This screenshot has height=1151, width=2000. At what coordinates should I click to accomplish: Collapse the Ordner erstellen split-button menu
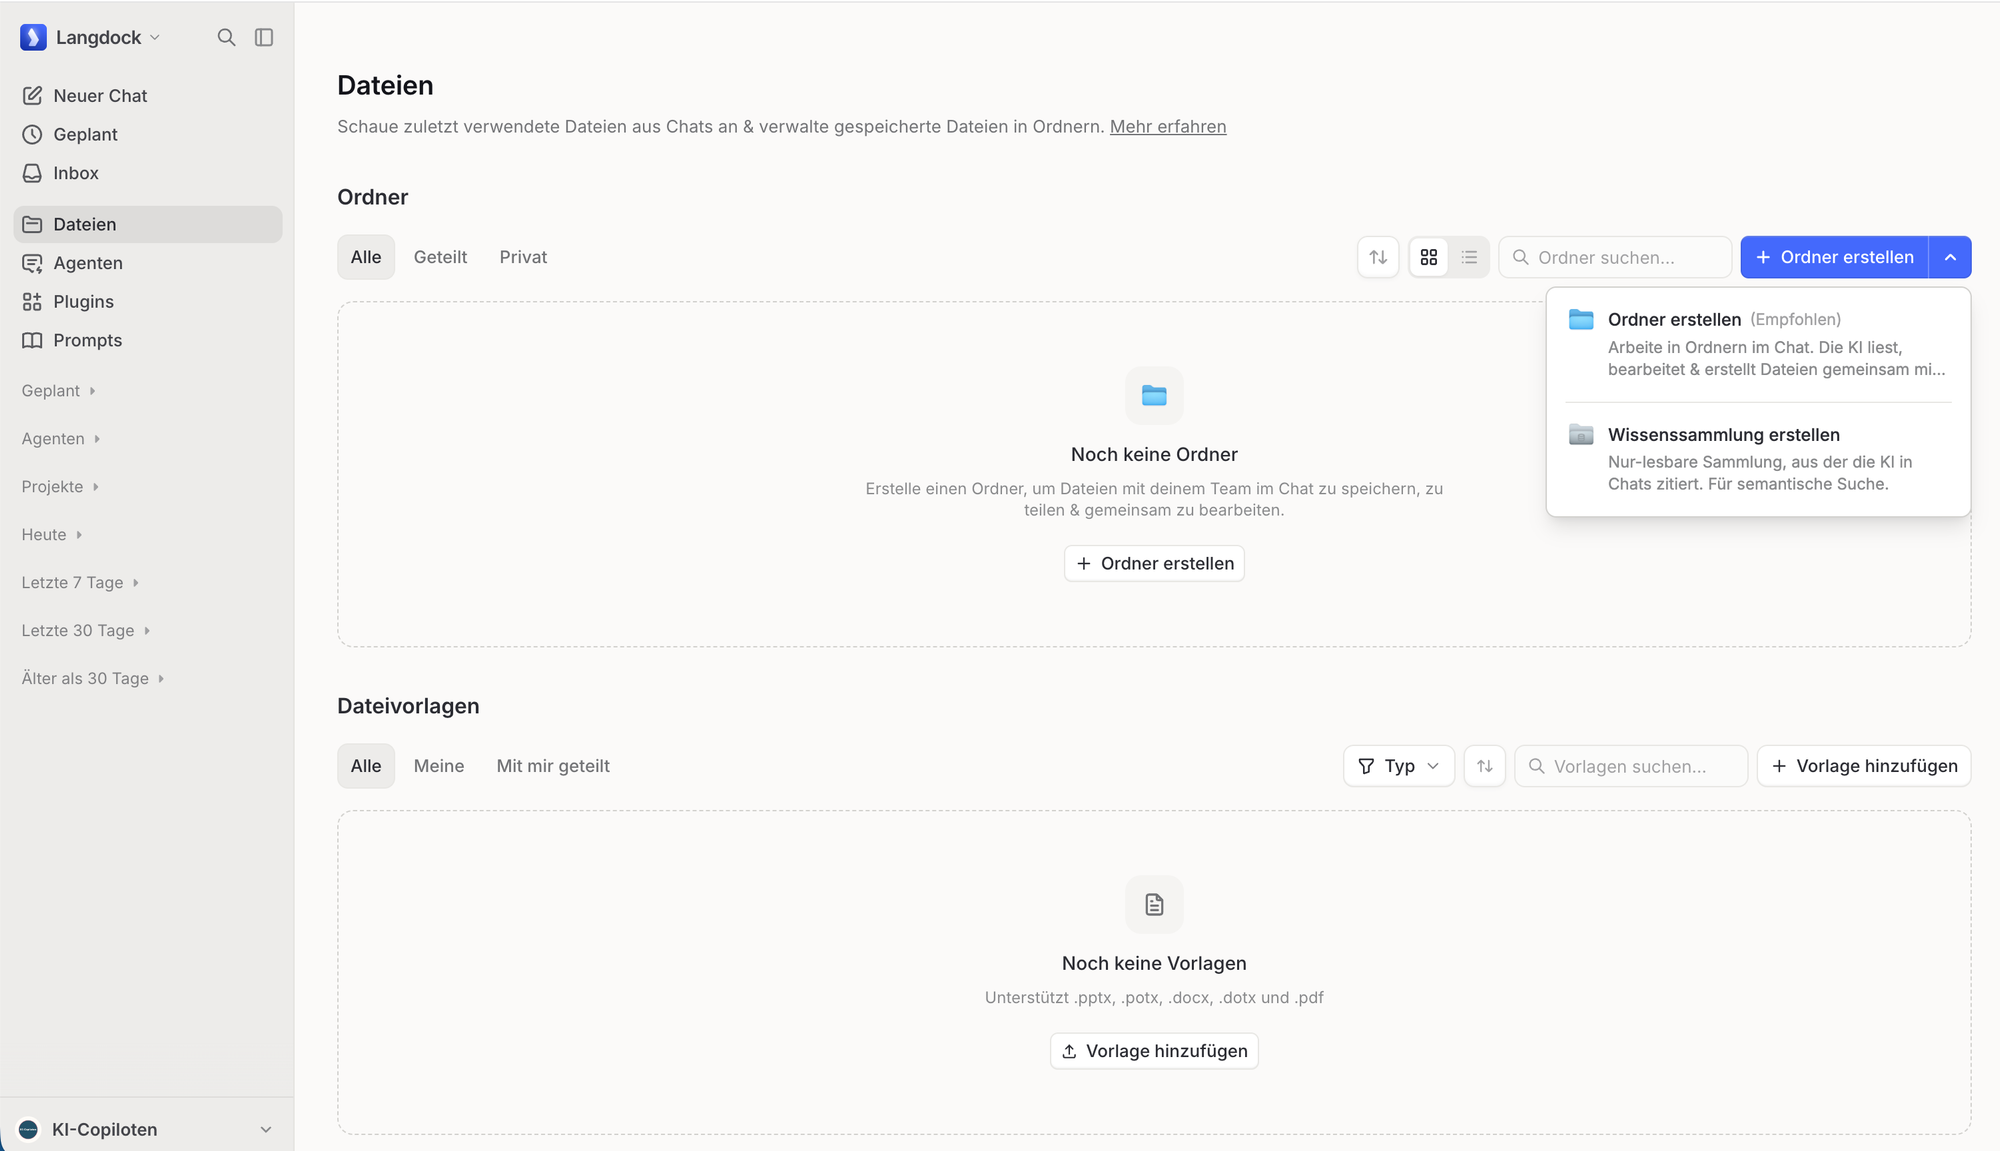1950,257
